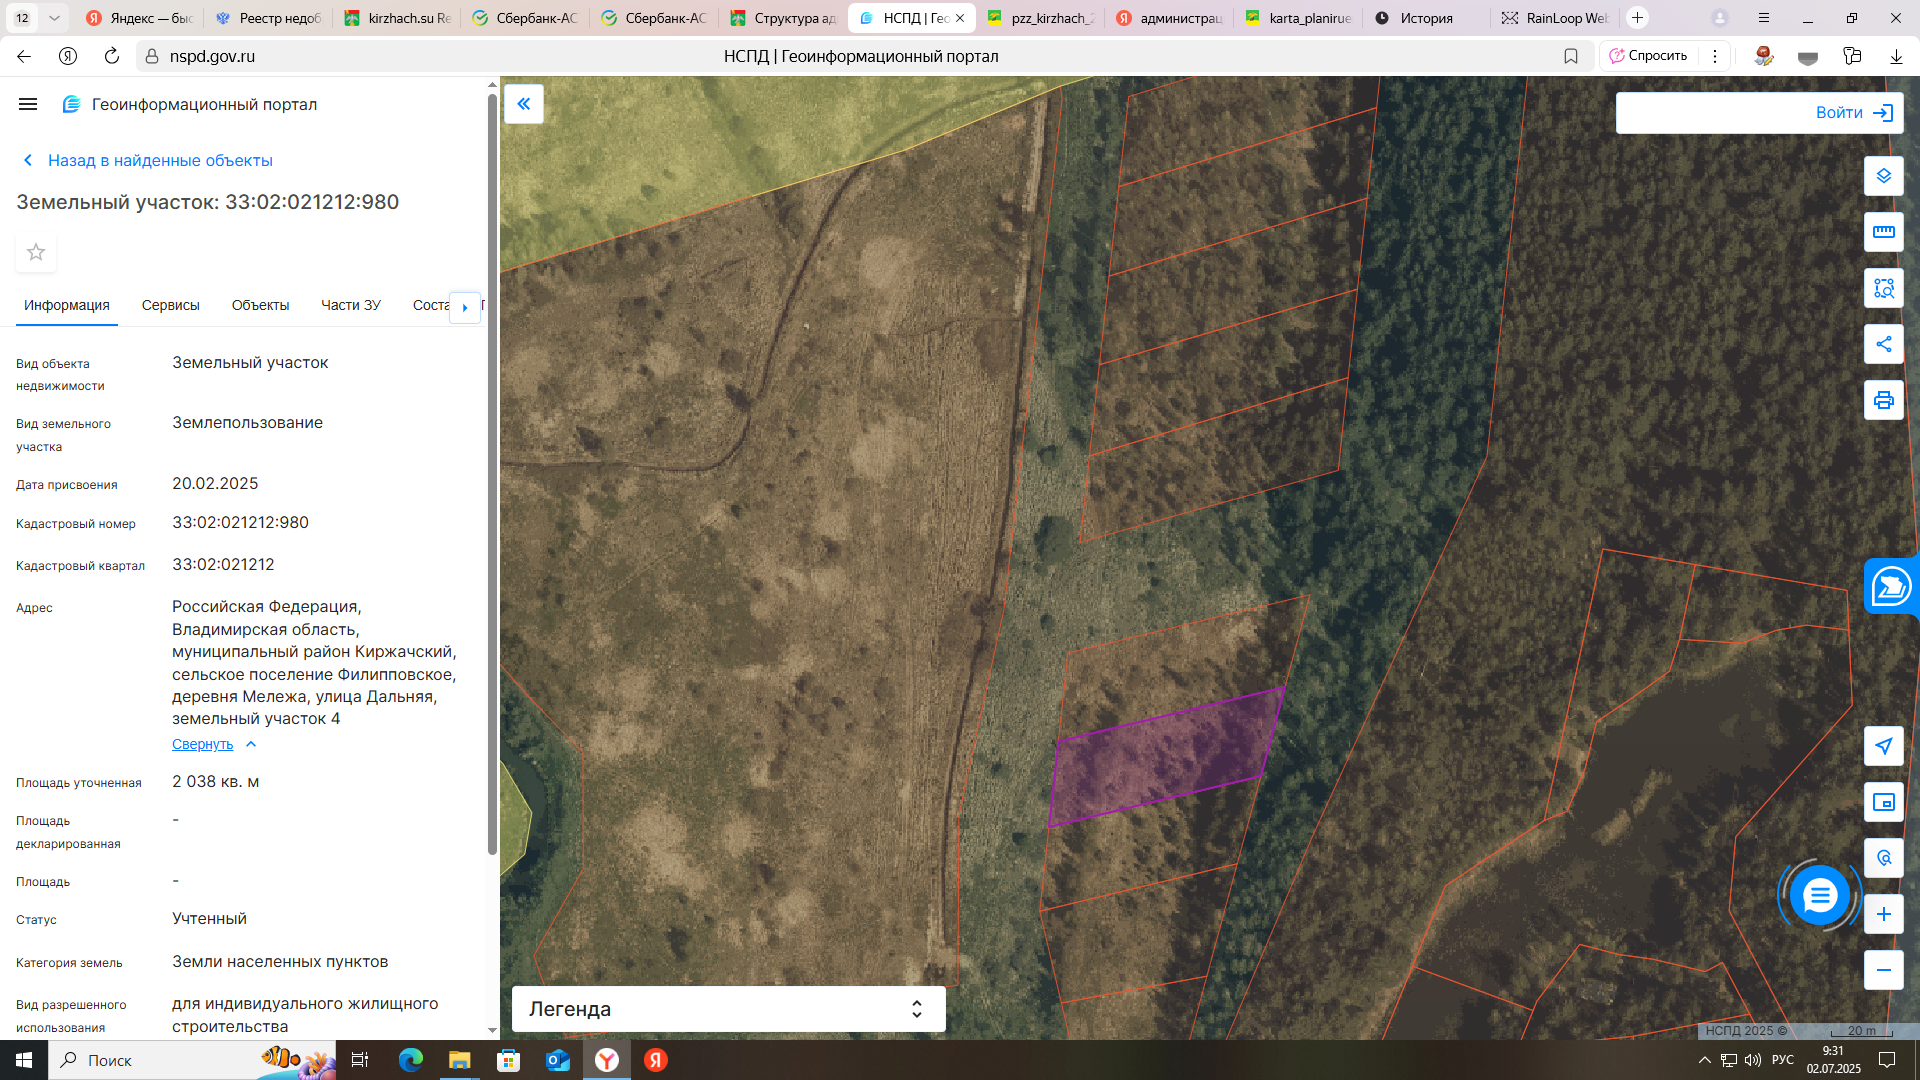
Task: Print the map using printer icon
Action: [1883, 400]
